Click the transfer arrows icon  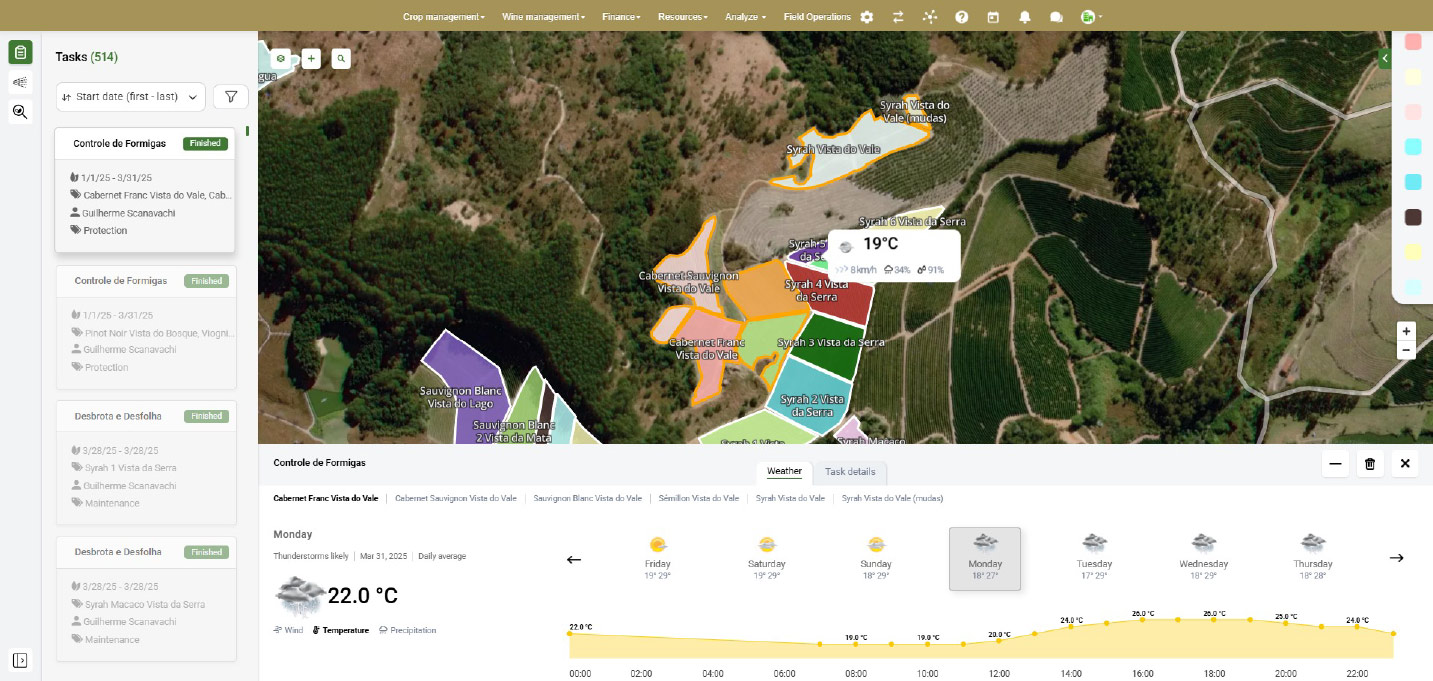(x=898, y=17)
